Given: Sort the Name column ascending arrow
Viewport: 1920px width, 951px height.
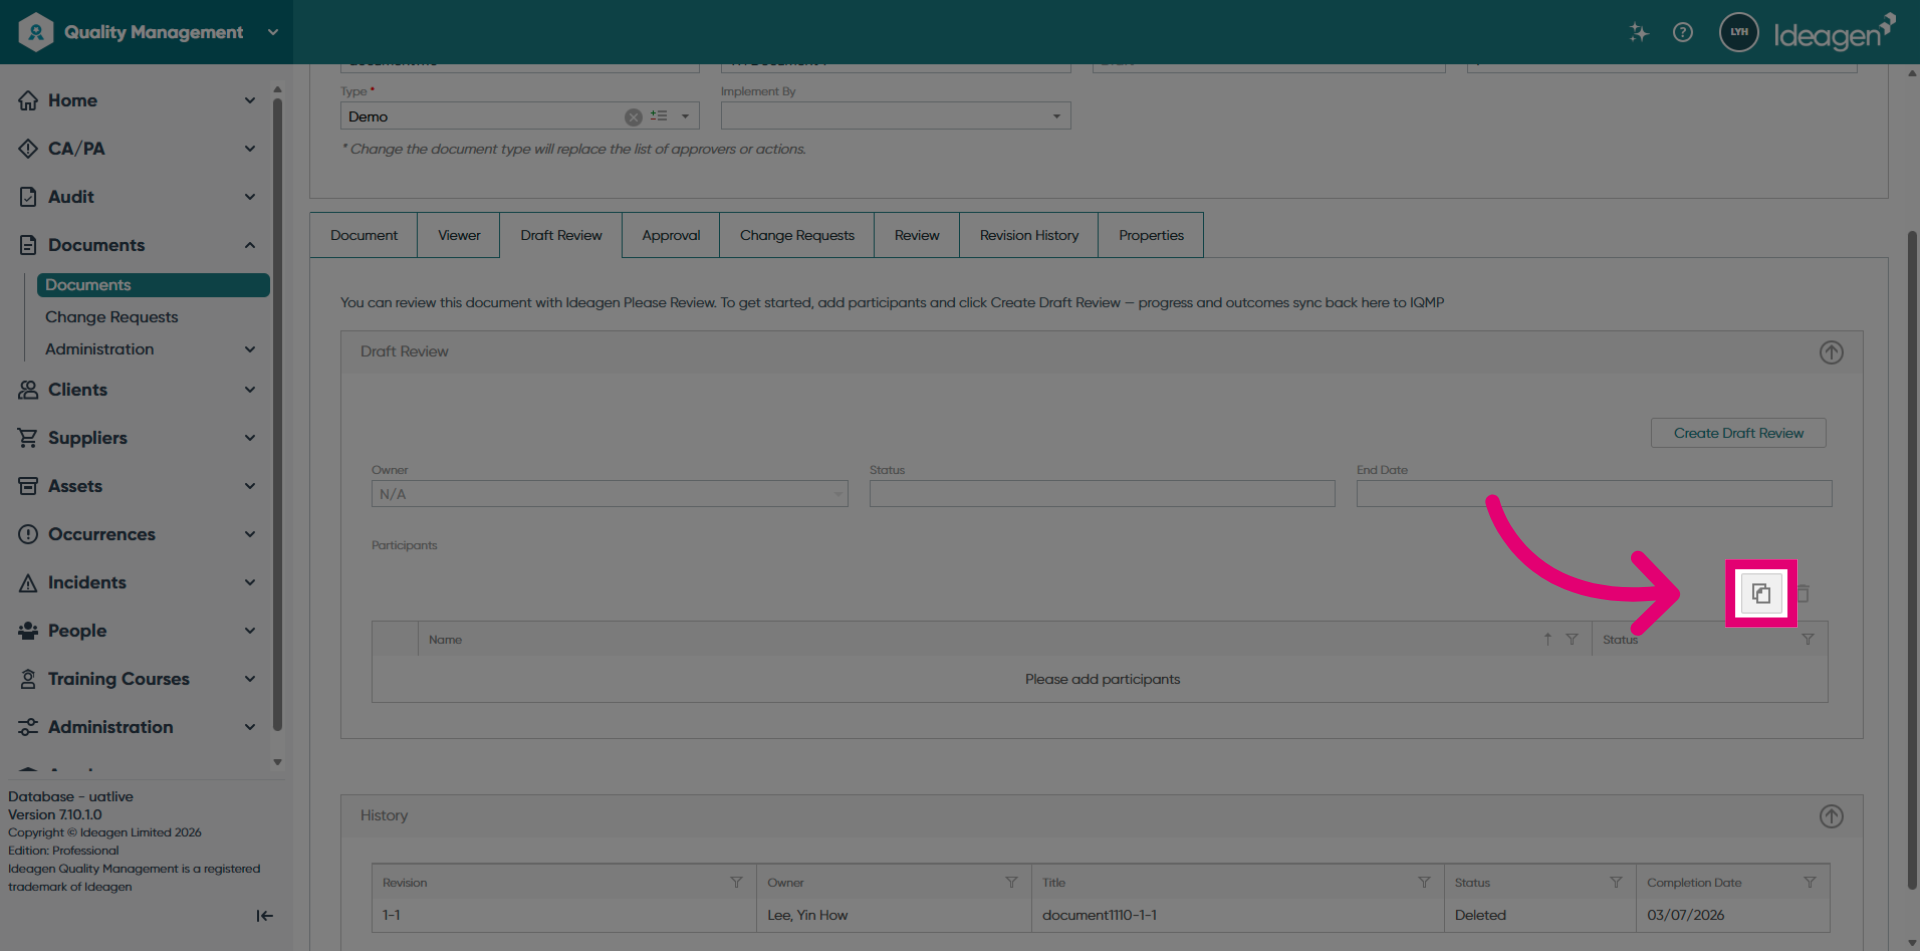Looking at the screenshot, I should [1547, 639].
